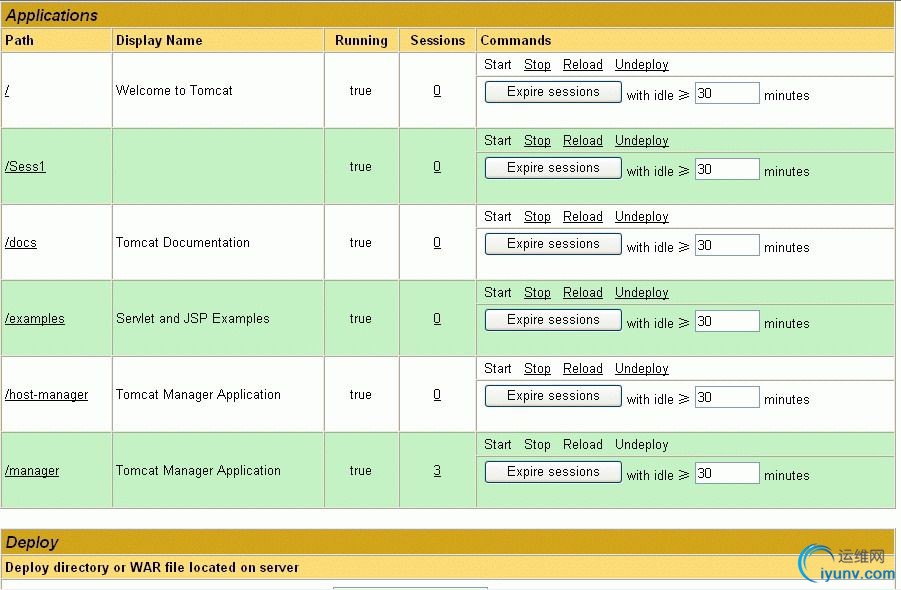View the sessions count for /examples
901x590 pixels.
(437, 318)
